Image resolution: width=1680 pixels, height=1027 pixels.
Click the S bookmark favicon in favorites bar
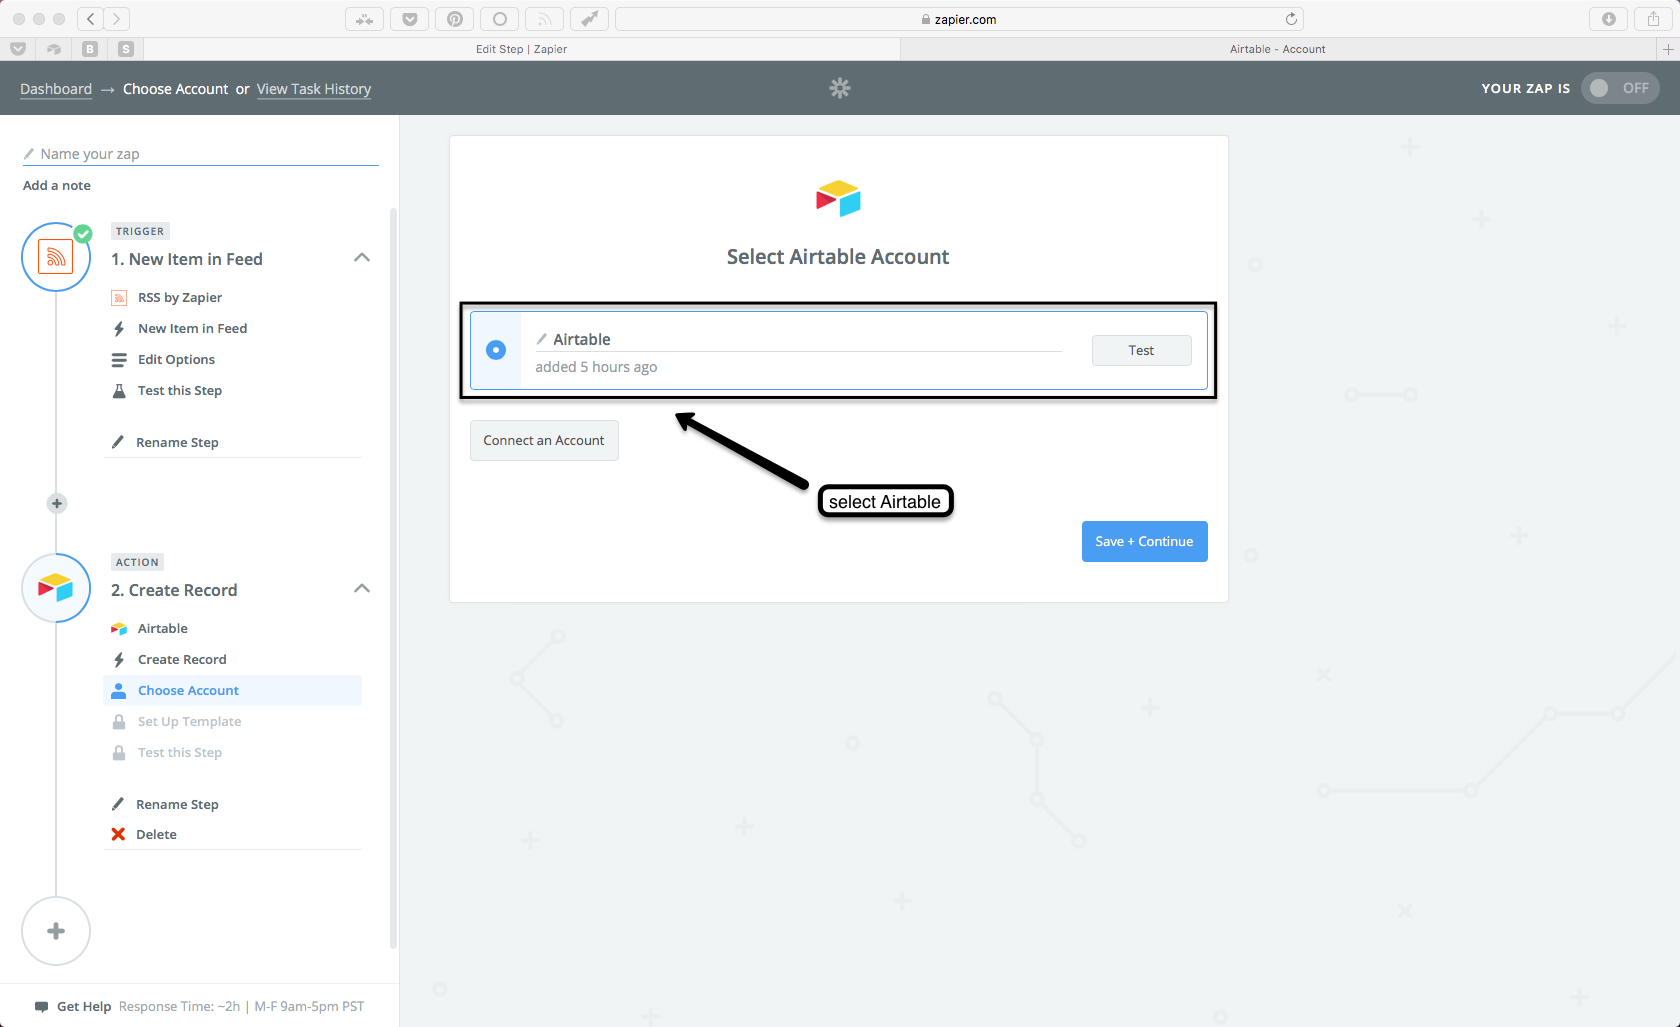pyautogui.click(x=126, y=49)
